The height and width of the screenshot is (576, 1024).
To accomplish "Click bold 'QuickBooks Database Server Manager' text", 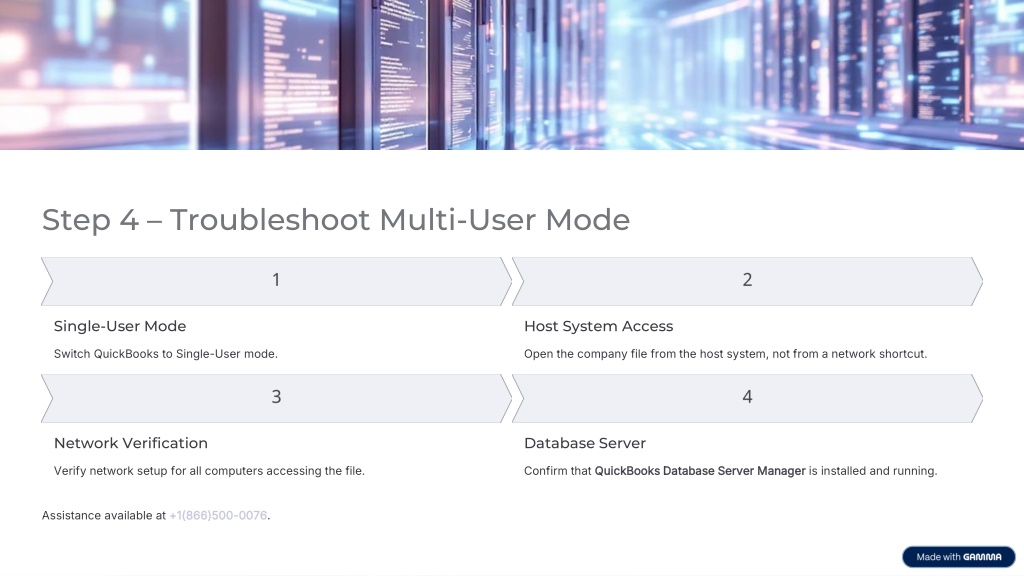I will pyautogui.click(x=700, y=471).
